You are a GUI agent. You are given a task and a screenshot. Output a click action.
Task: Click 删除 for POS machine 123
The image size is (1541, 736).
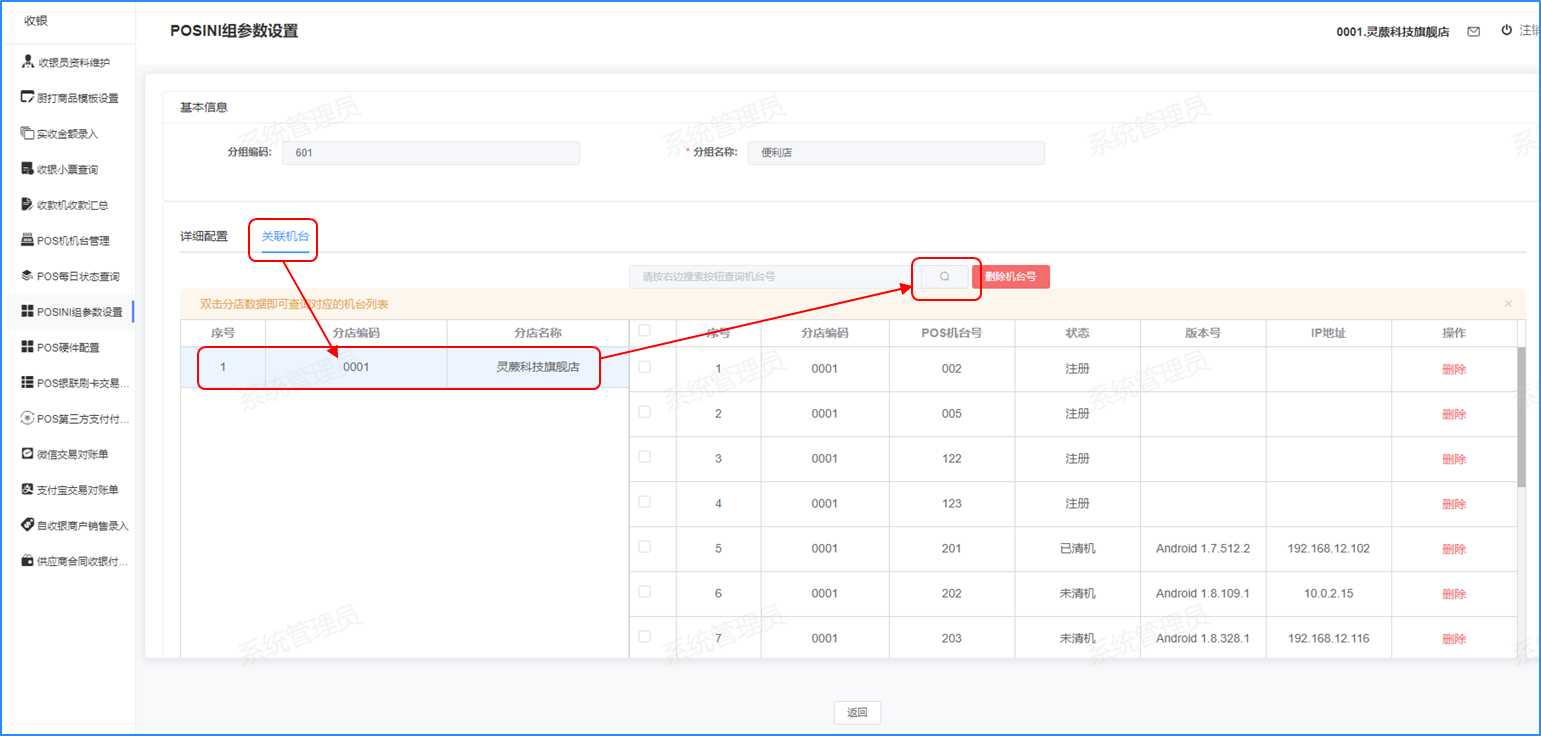(1454, 504)
